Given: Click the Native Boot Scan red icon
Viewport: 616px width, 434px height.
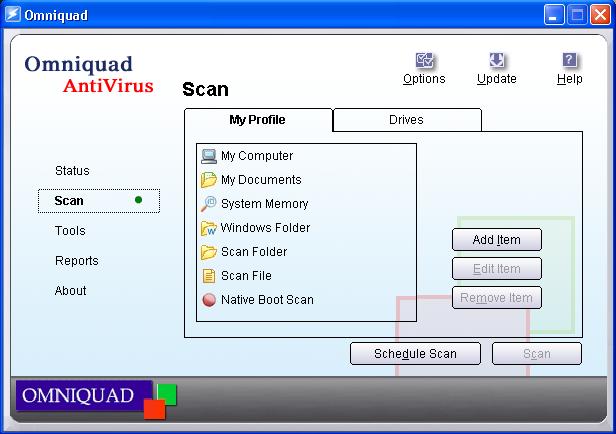Looking at the screenshot, I should [x=209, y=300].
